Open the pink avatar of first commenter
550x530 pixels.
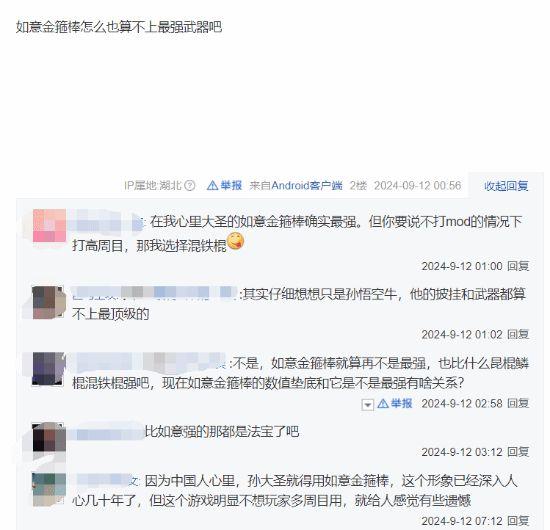(x=49, y=226)
